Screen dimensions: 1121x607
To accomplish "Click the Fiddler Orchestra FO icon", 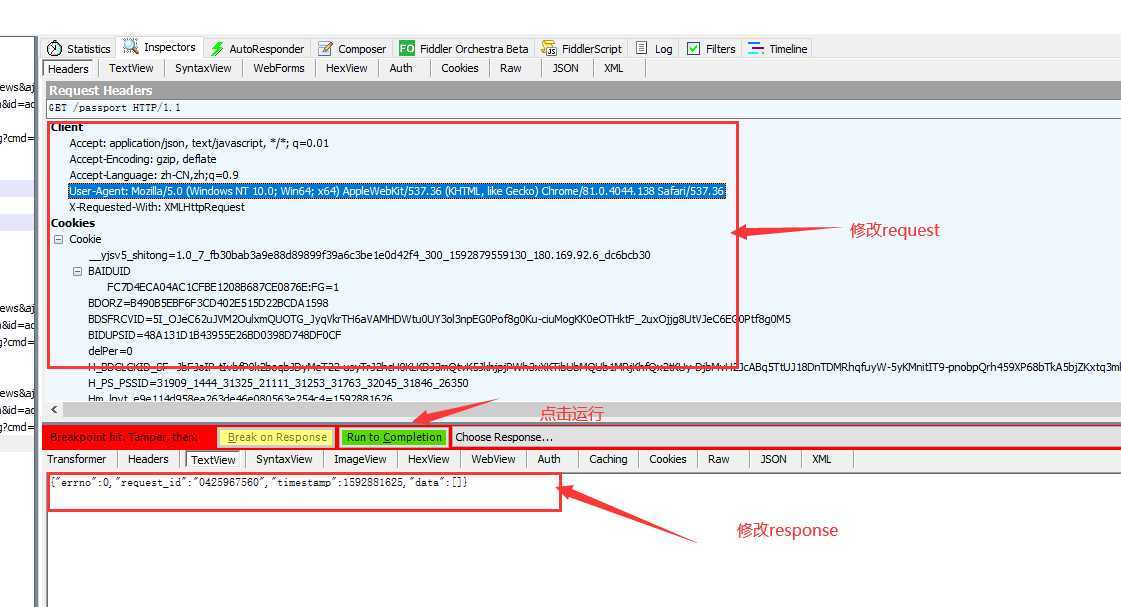I will pyautogui.click(x=407, y=49).
